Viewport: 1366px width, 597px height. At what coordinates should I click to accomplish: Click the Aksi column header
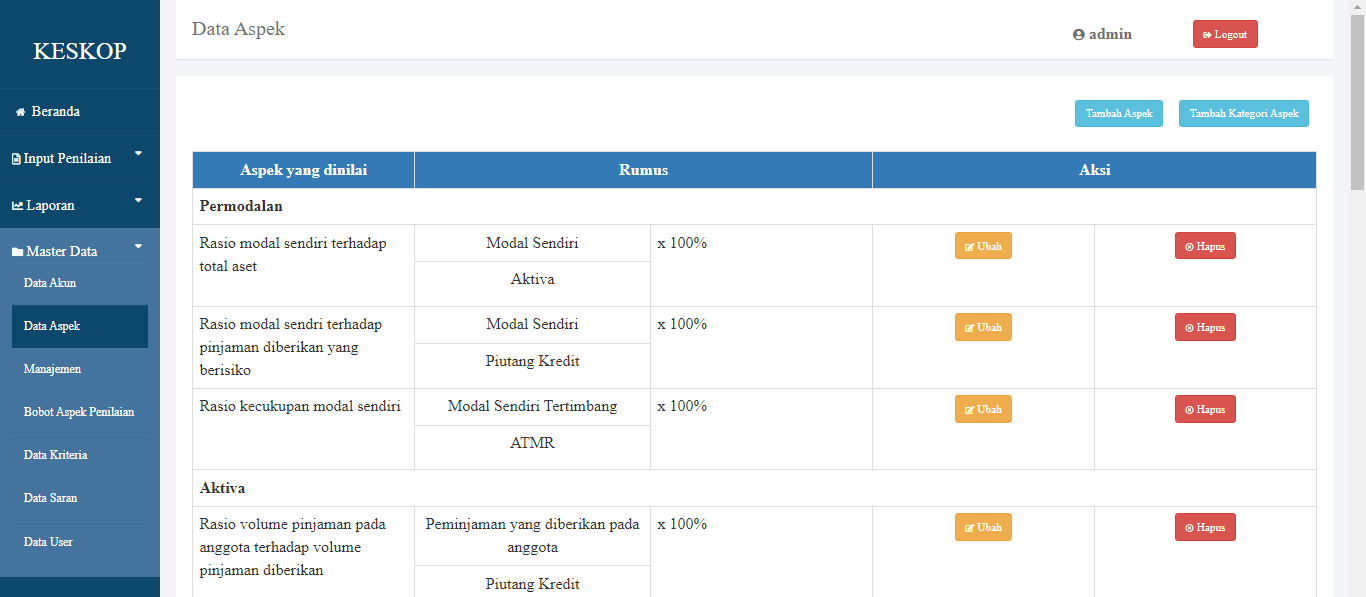[1094, 170]
